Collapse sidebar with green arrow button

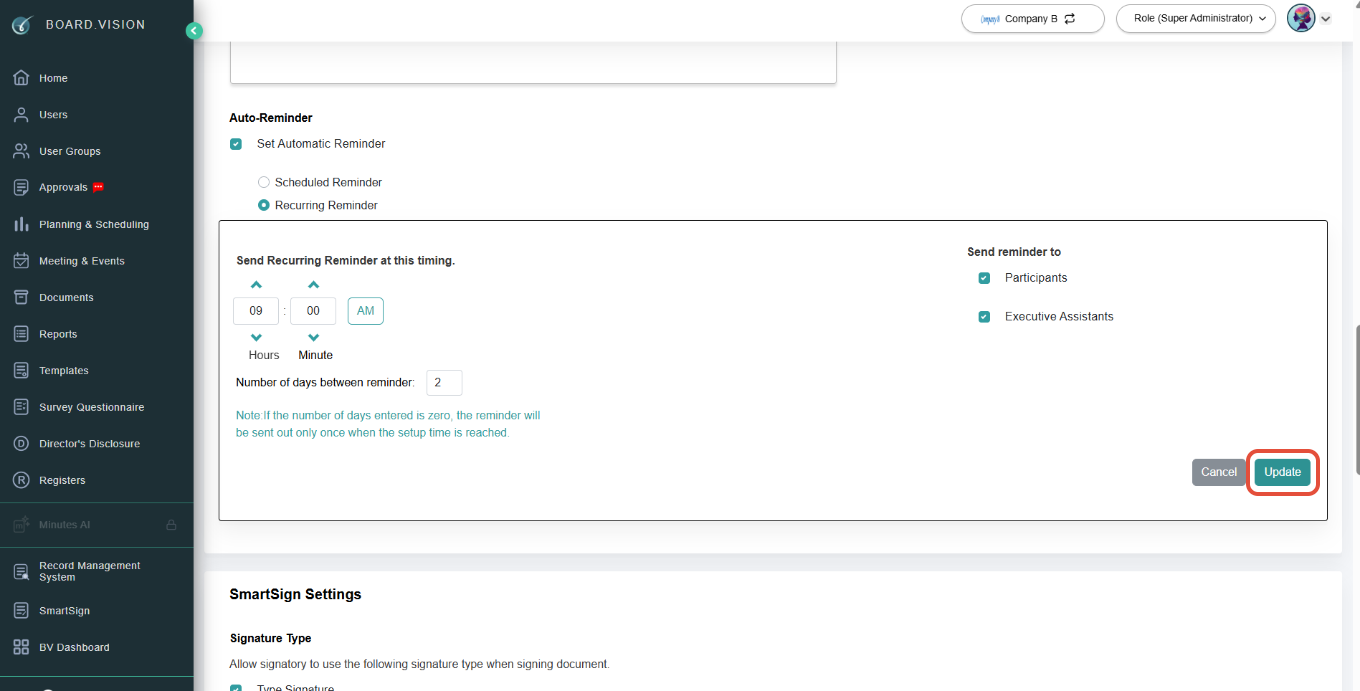(x=194, y=31)
